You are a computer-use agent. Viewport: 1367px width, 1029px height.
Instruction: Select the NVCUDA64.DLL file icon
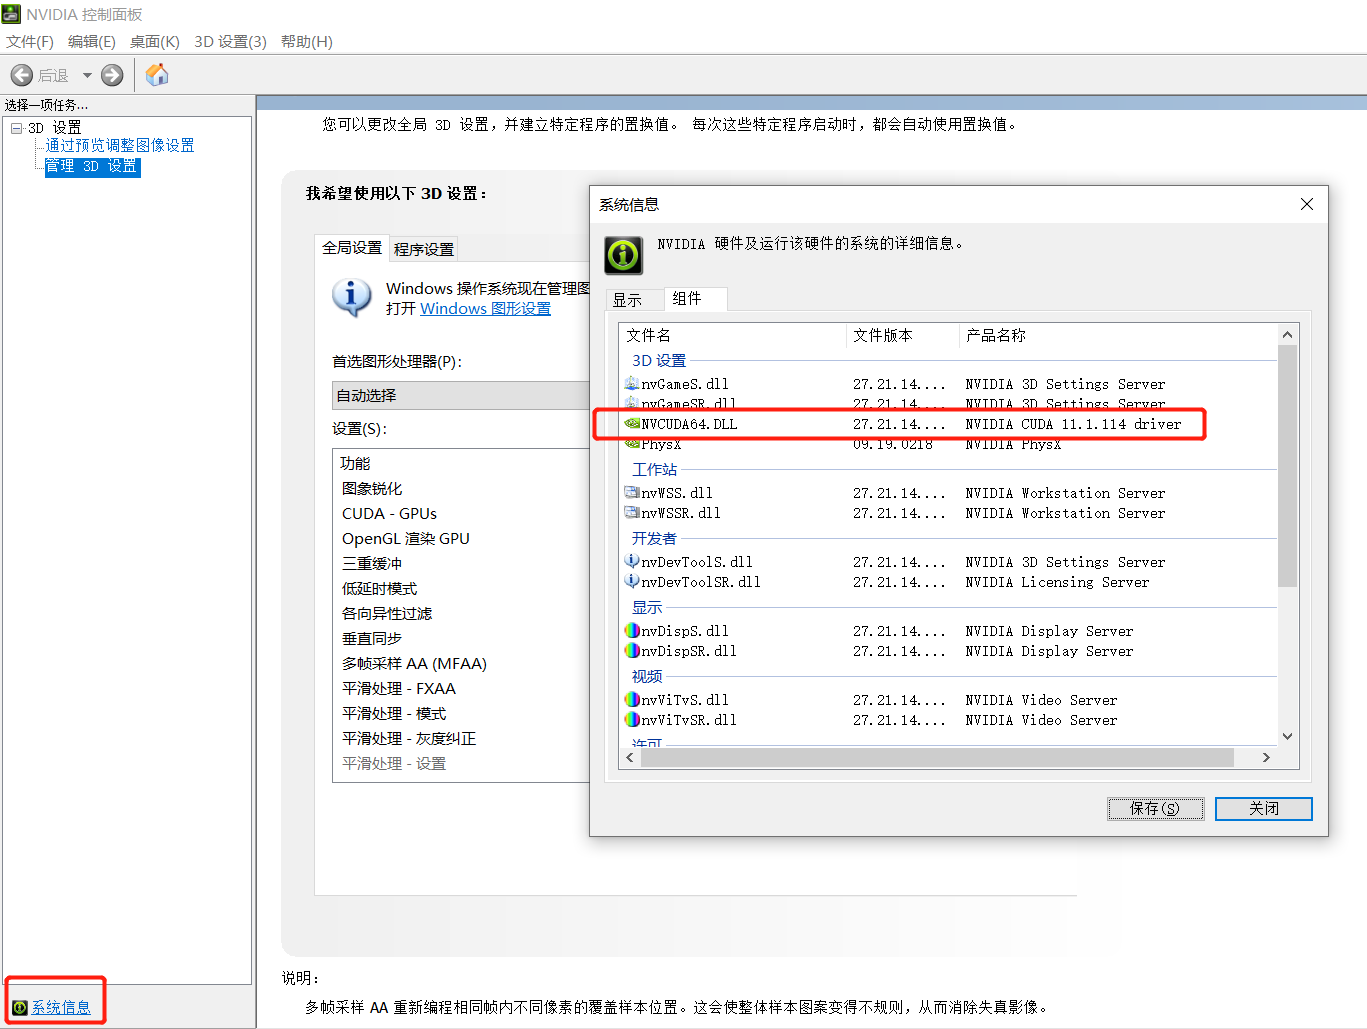[632, 424]
